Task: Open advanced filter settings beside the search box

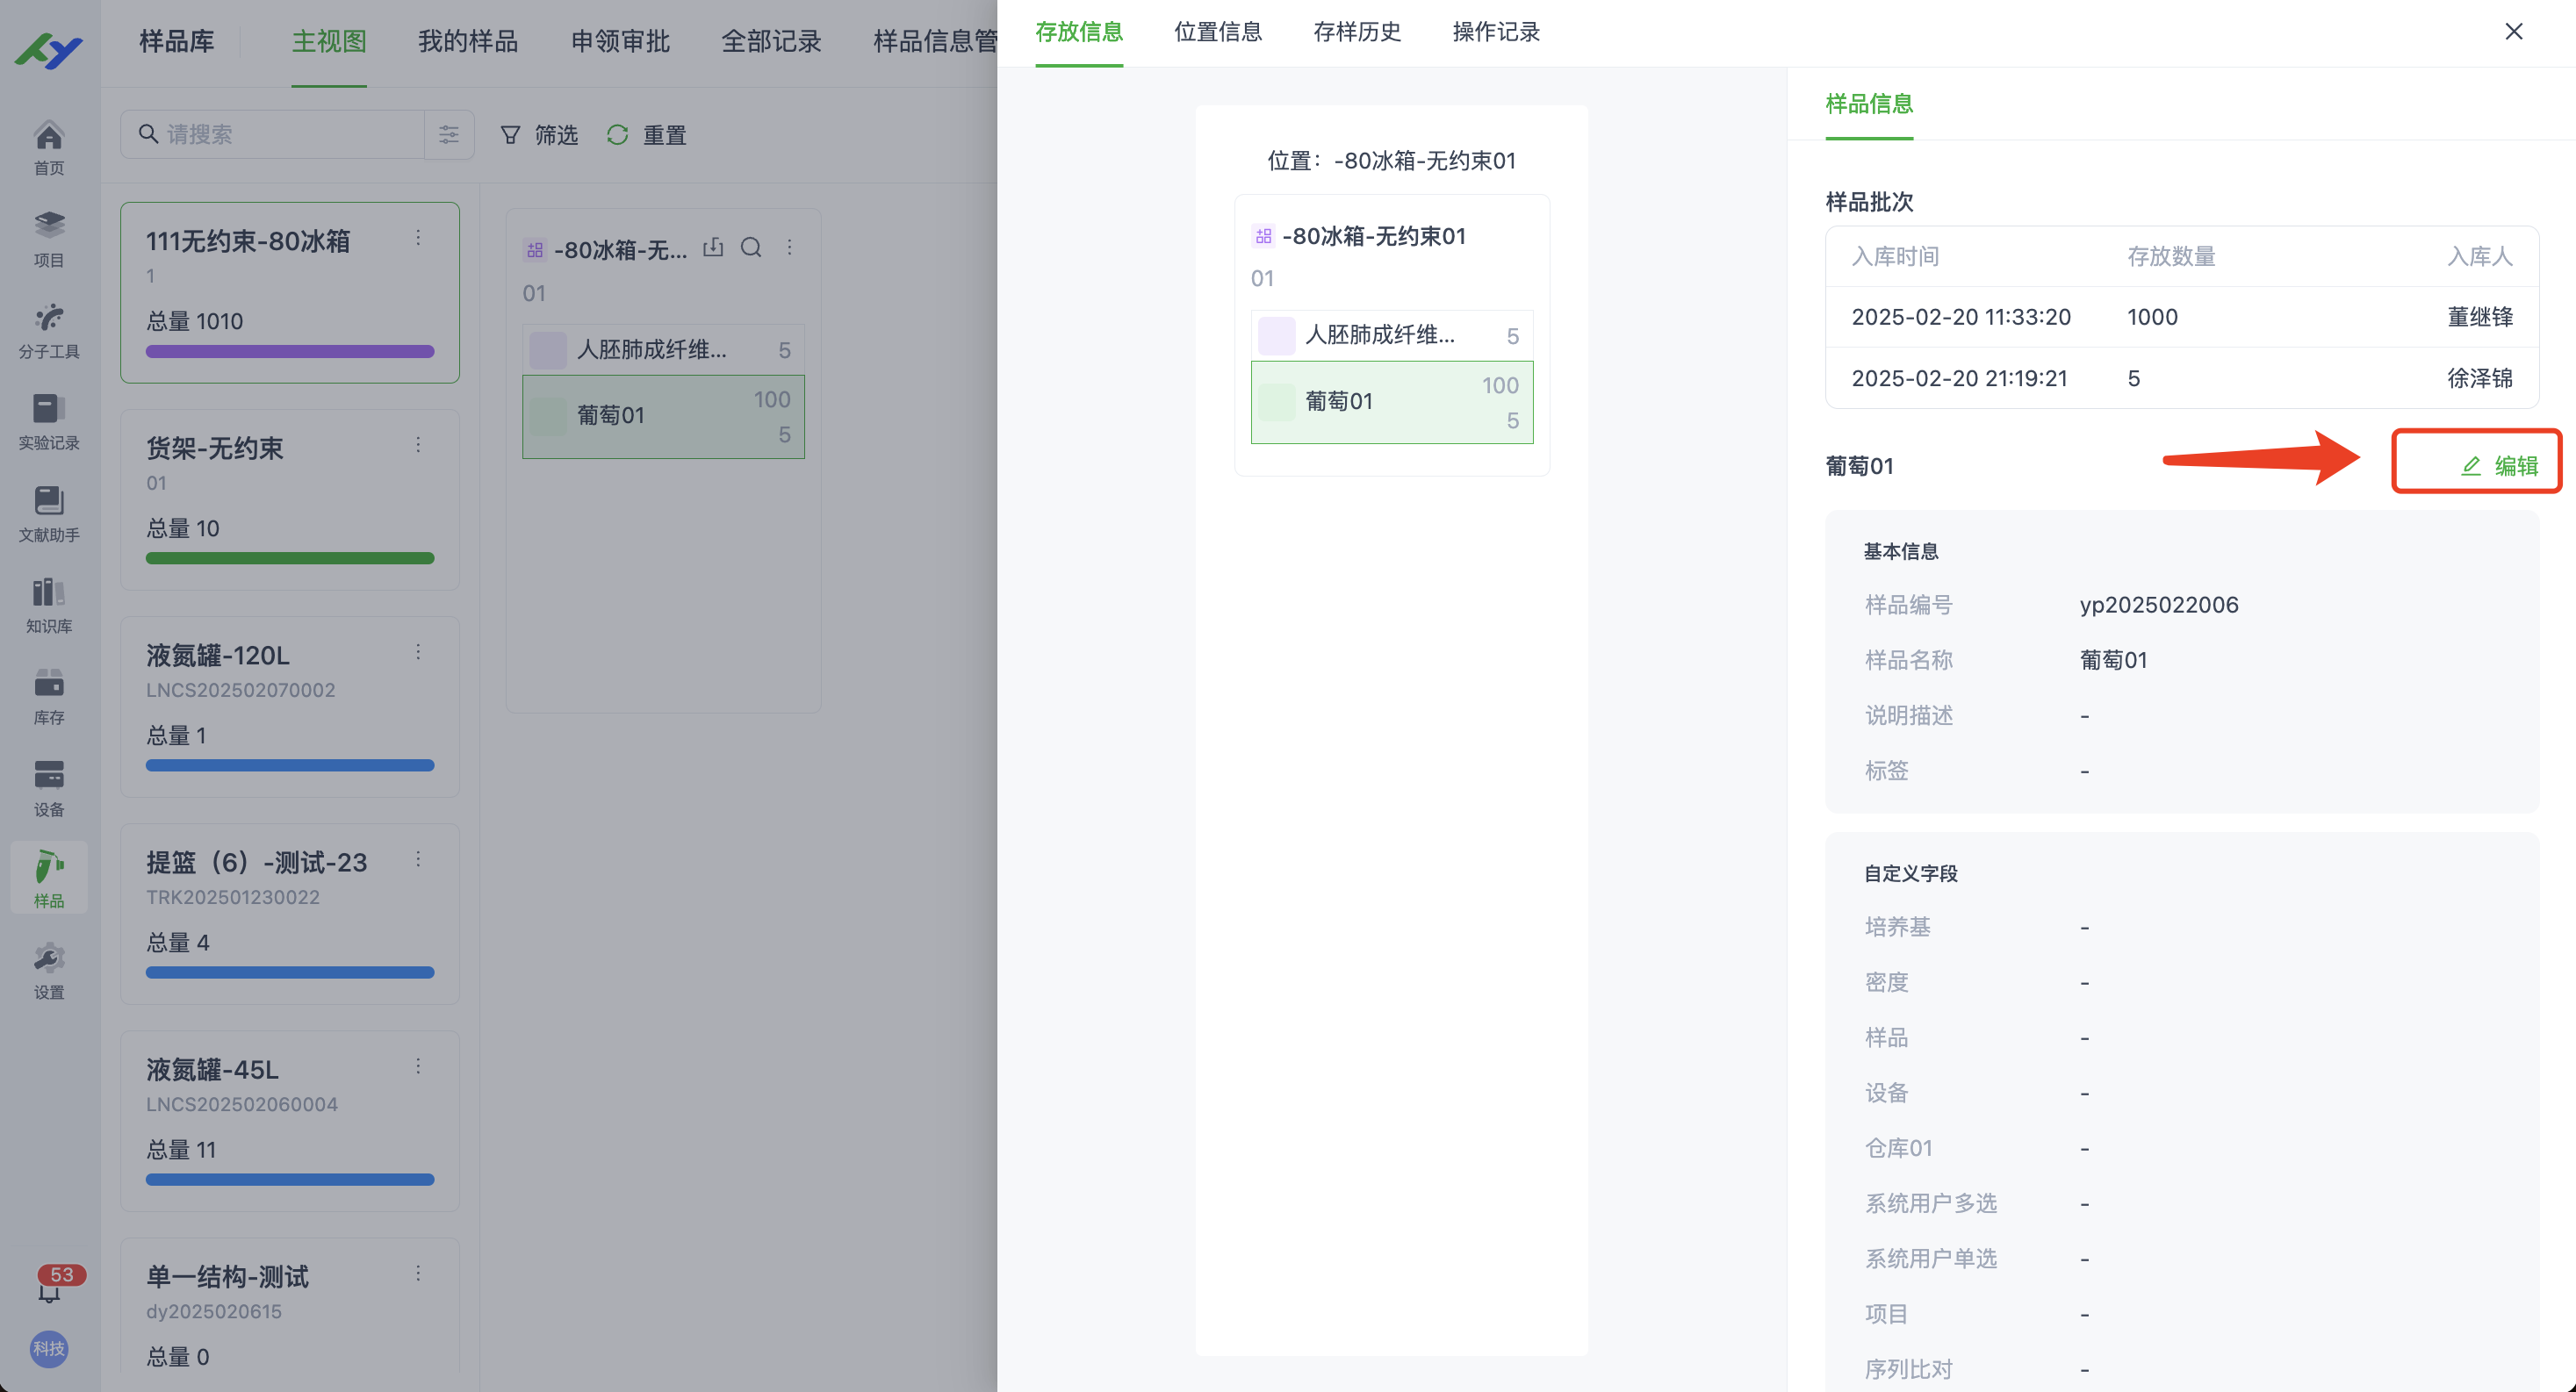Action: coord(448,134)
